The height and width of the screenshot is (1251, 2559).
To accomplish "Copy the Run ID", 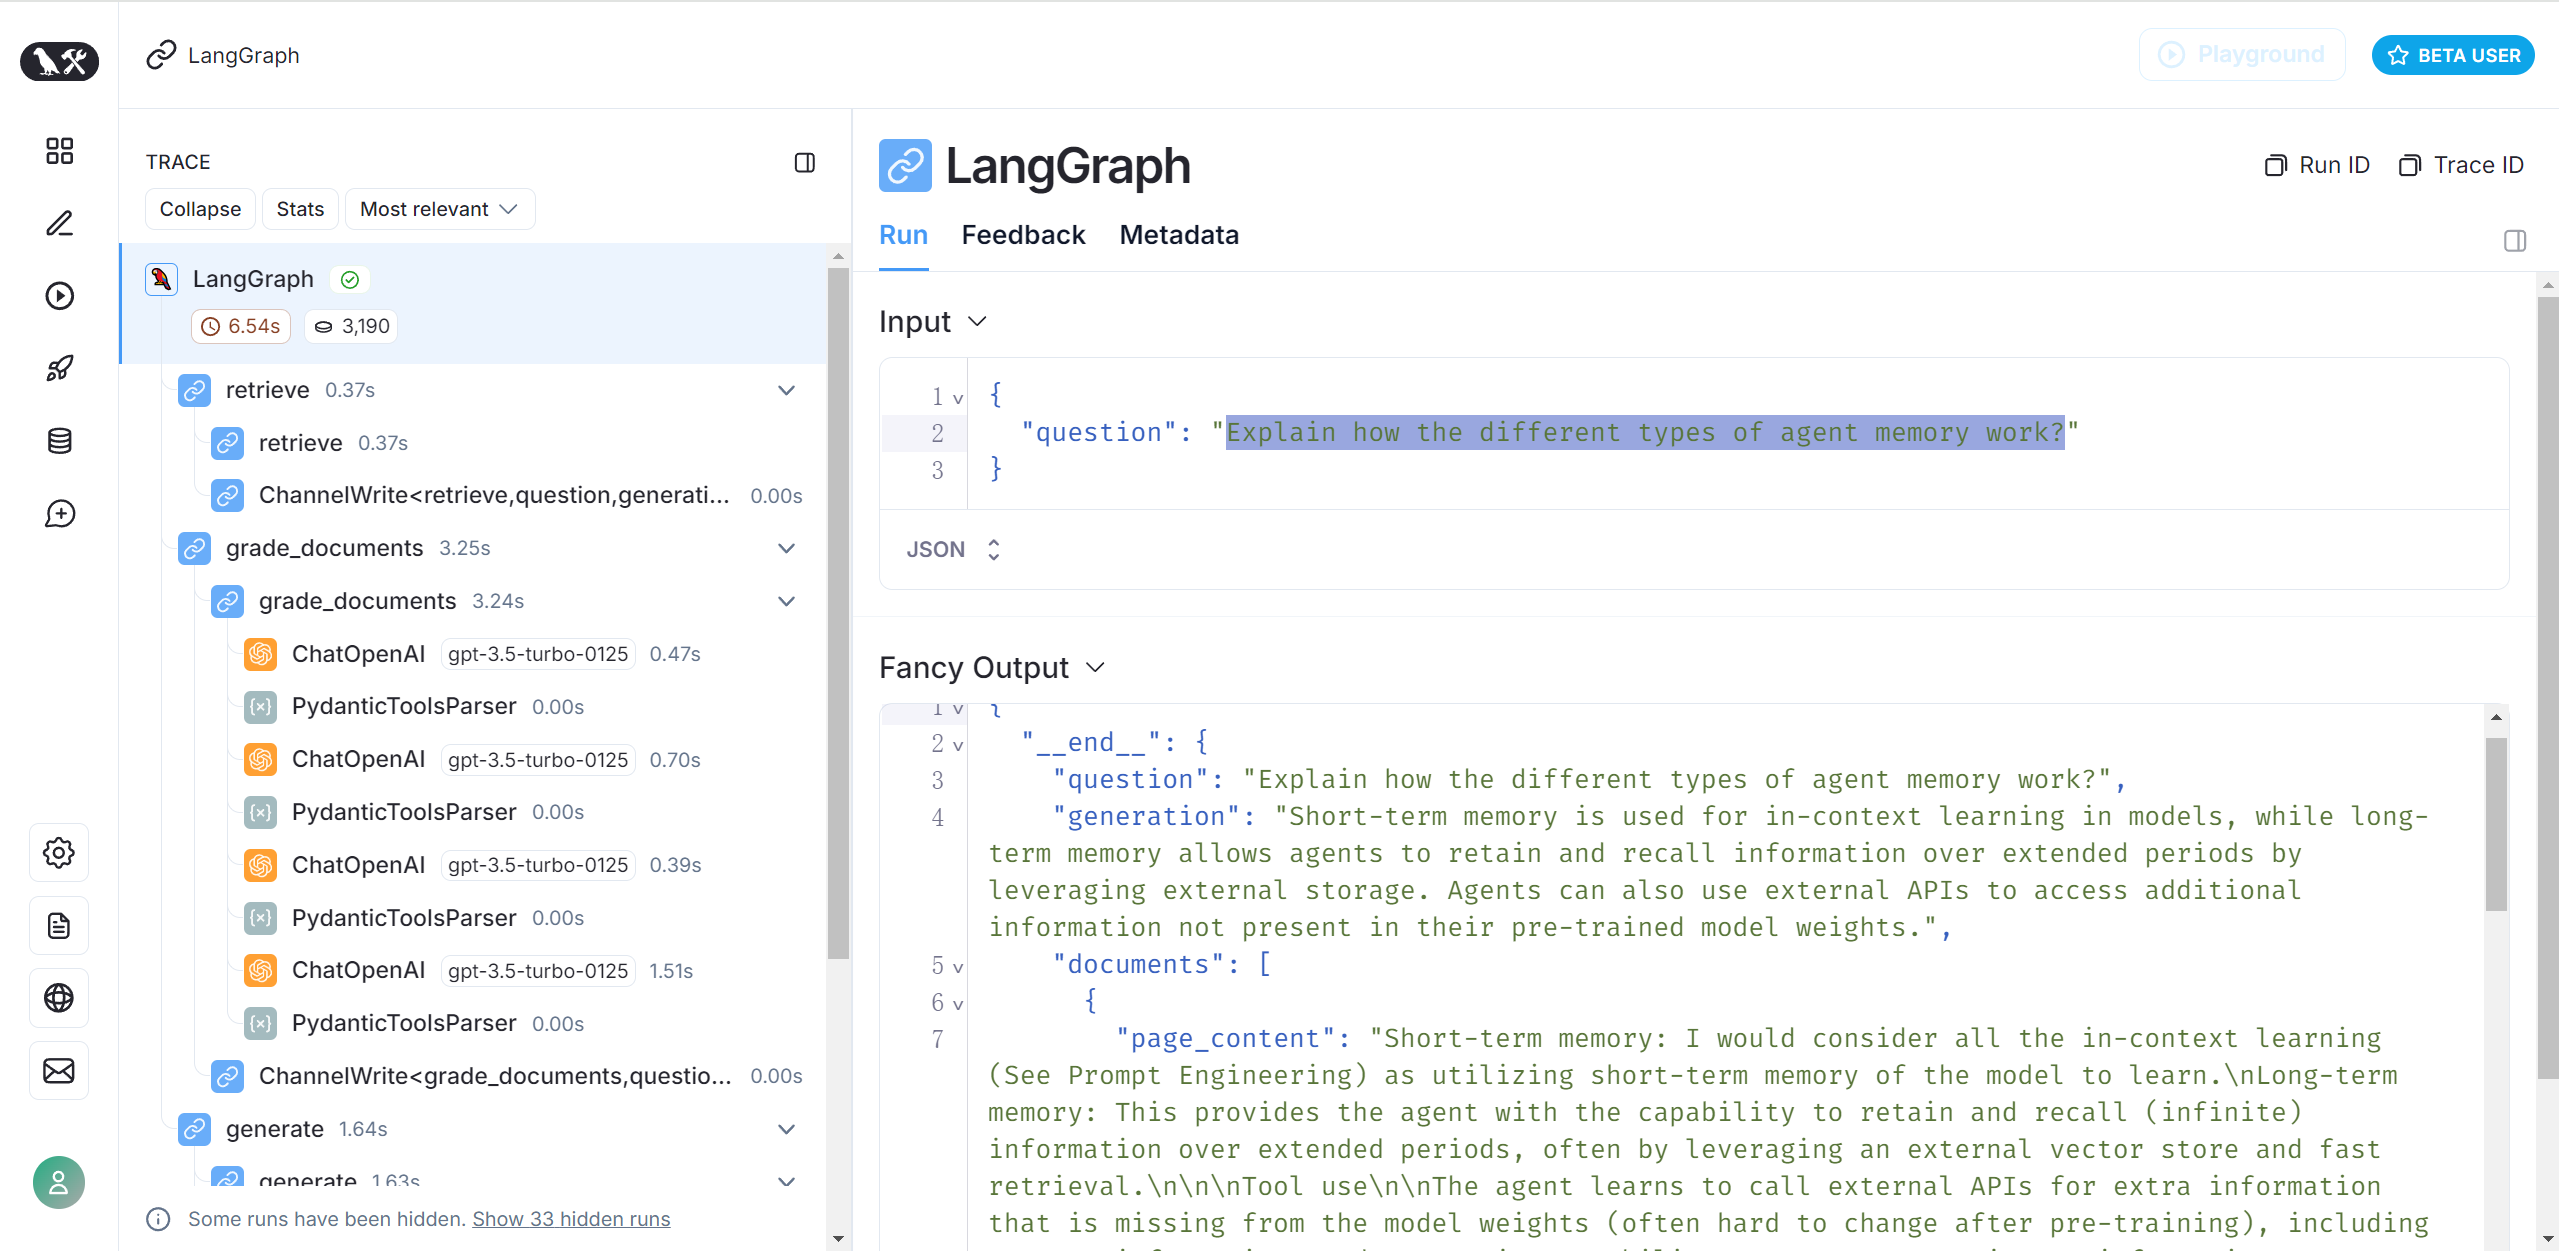I will tap(2317, 165).
